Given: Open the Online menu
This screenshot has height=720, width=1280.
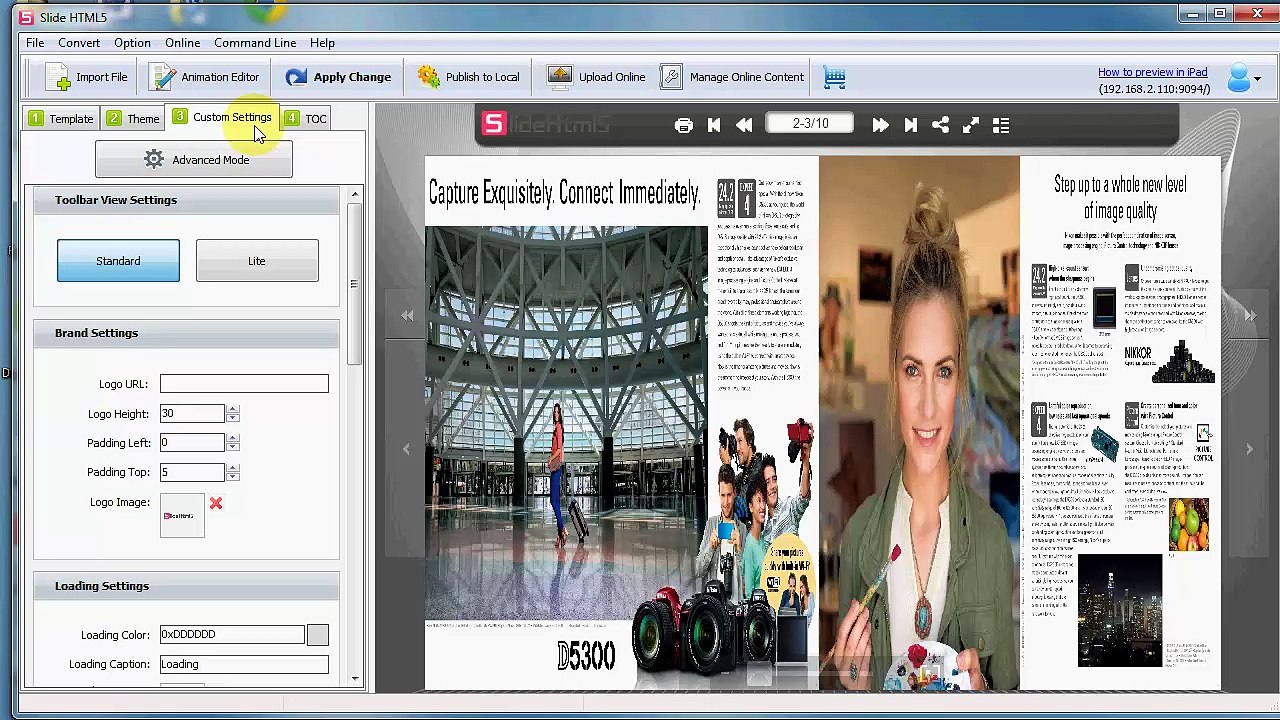Looking at the screenshot, I should click(183, 43).
